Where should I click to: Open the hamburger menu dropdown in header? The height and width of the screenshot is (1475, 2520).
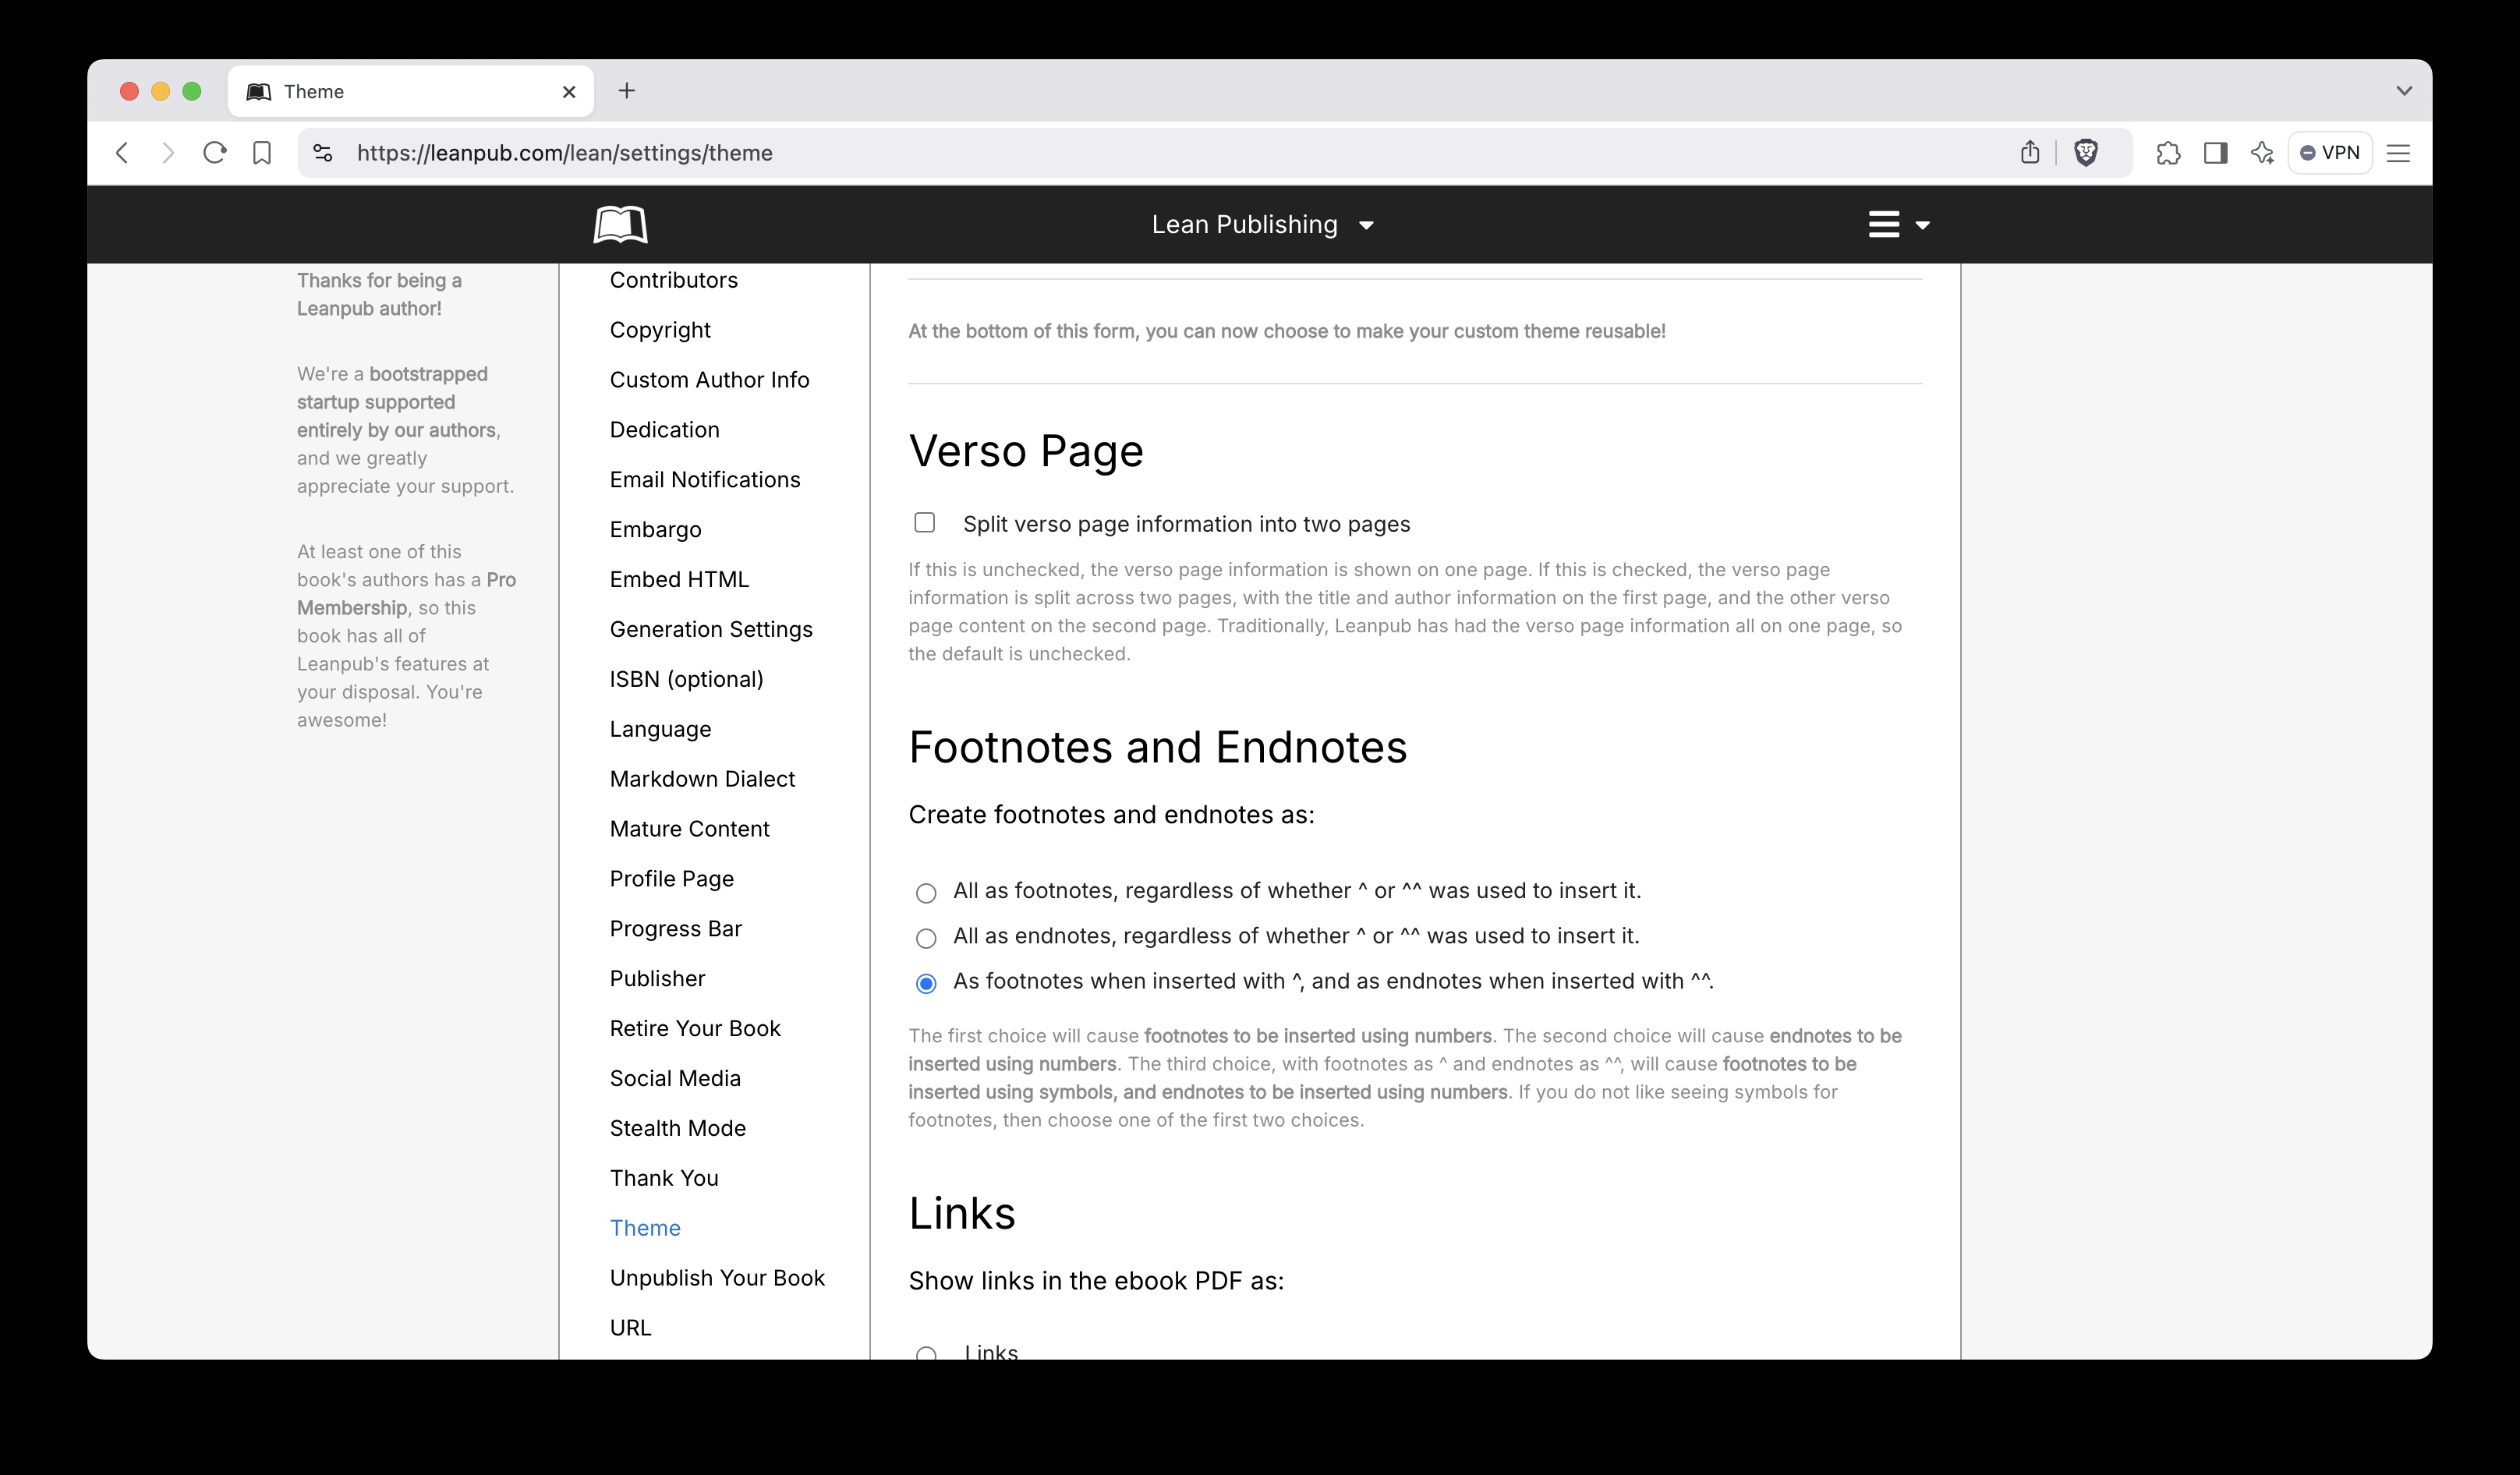click(x=1897, y=225)
